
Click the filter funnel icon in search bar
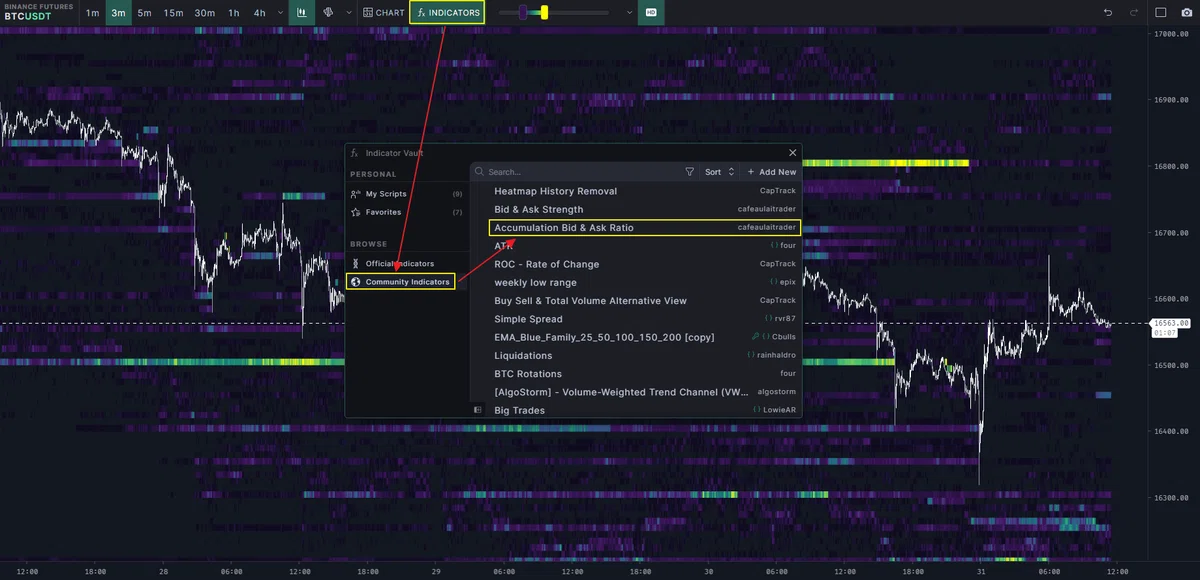689,172
